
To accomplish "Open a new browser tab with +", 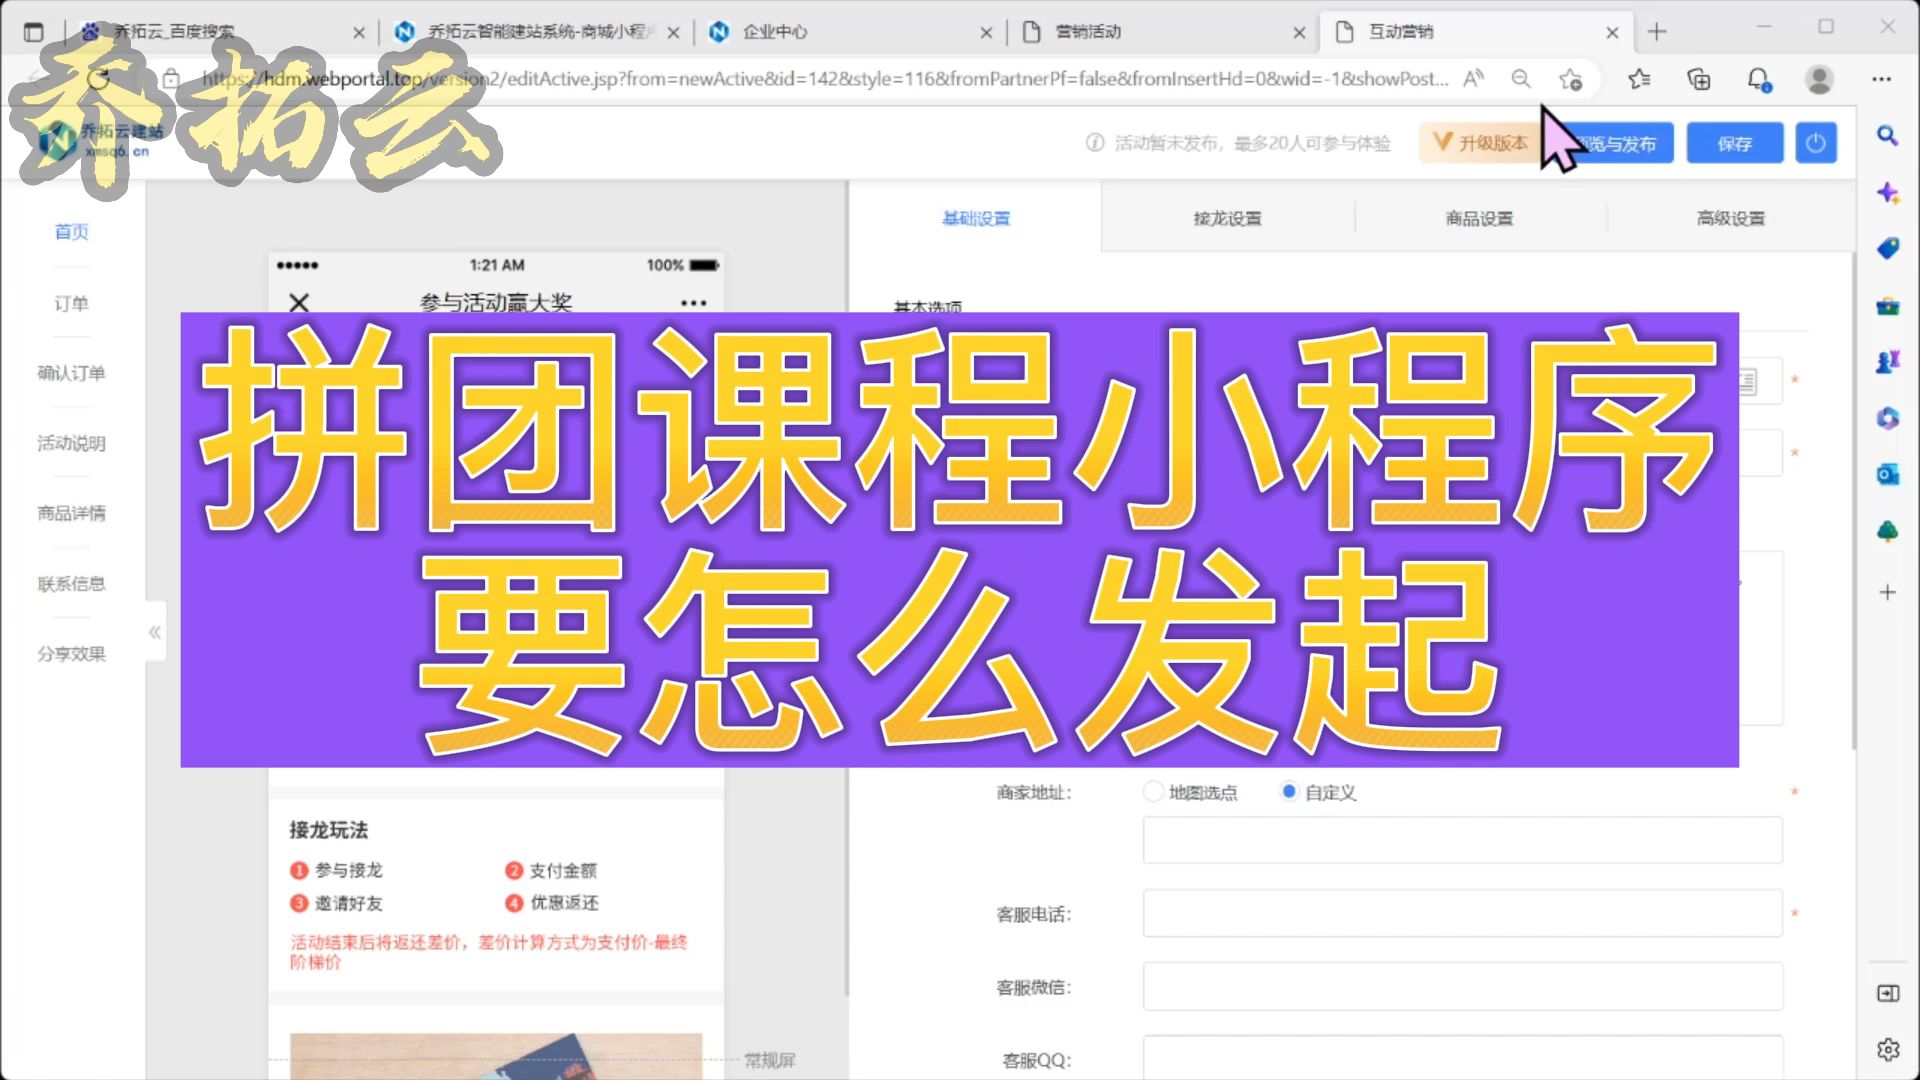I will tap(1657, 31).
